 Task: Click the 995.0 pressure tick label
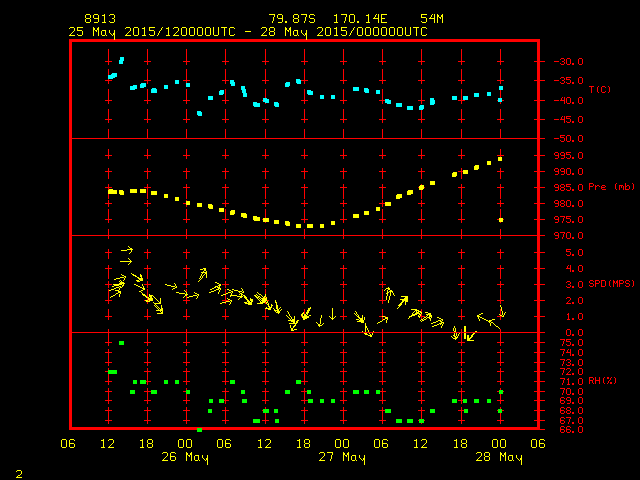click(x=569, y=156)
